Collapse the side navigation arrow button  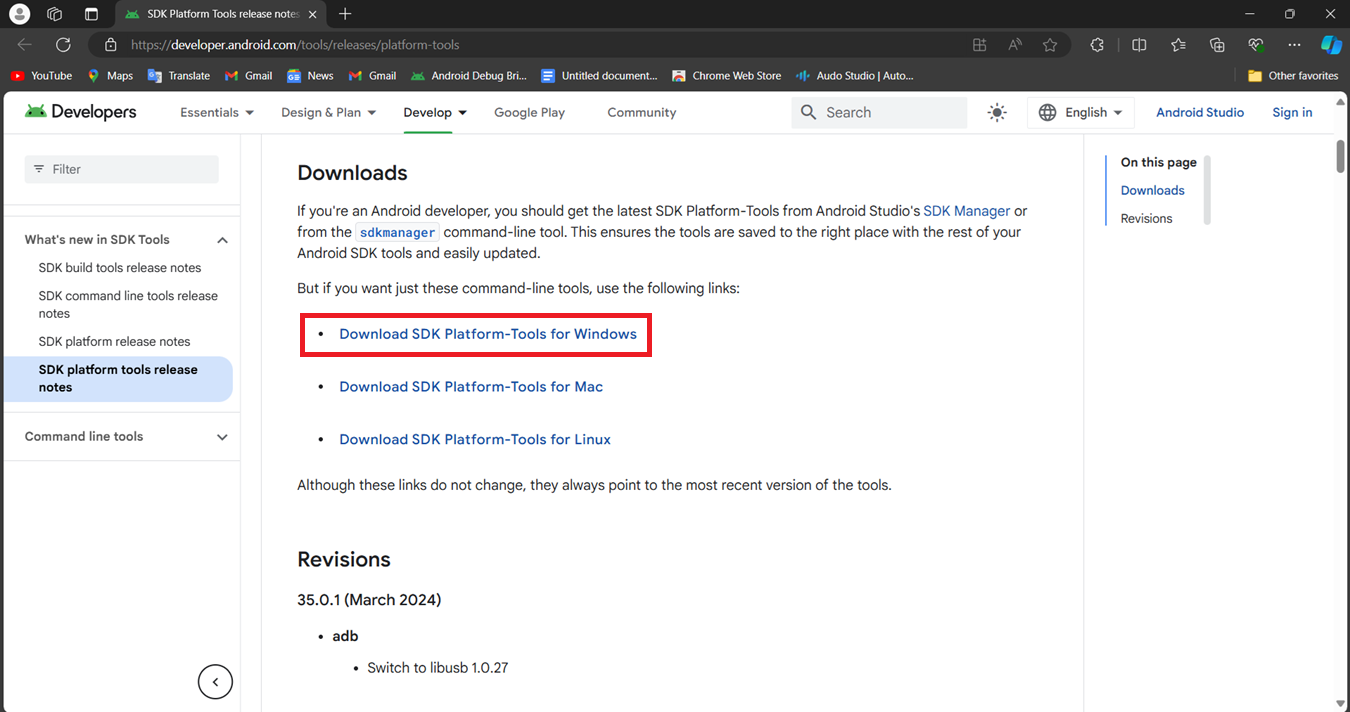coord(215,682)
